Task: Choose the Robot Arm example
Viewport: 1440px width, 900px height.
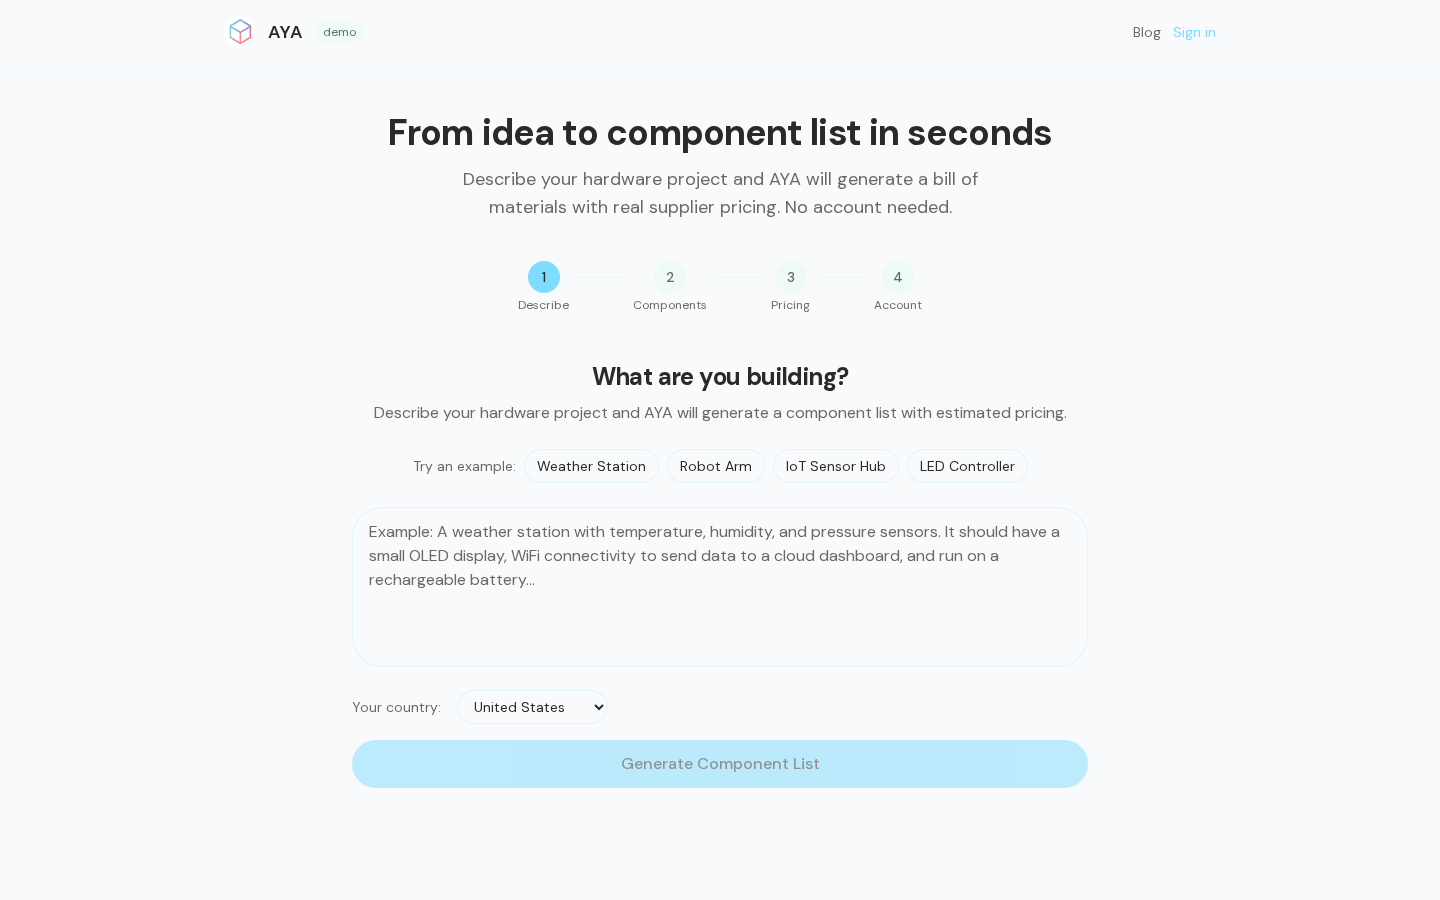Action: point(715,466)
